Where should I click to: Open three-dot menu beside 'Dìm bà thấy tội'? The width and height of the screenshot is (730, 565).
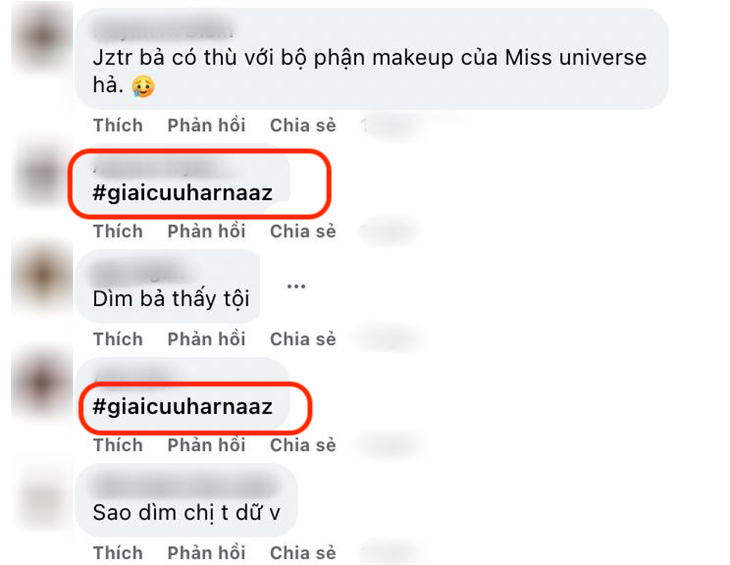click(296, 286)
